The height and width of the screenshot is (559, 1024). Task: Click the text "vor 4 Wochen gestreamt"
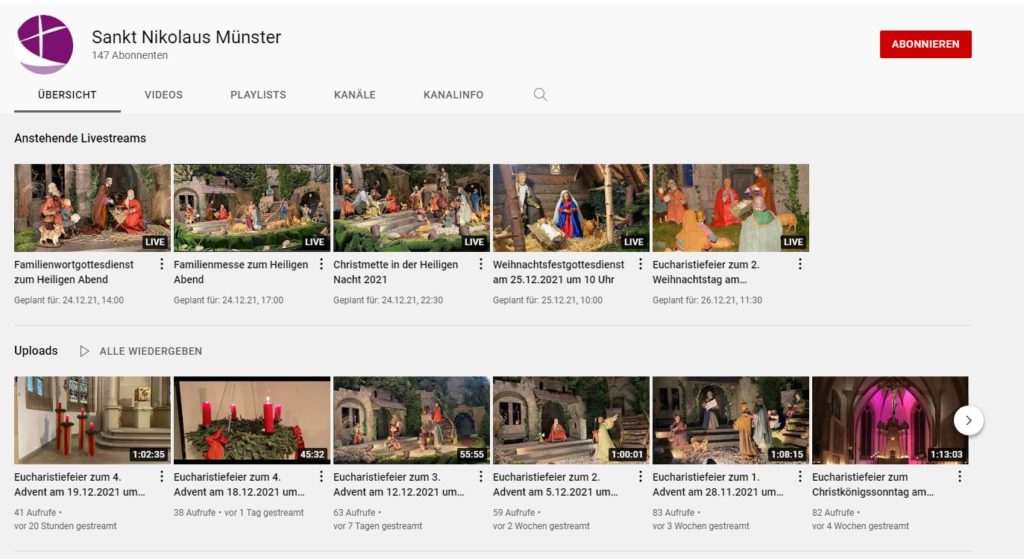coord(860,526)
